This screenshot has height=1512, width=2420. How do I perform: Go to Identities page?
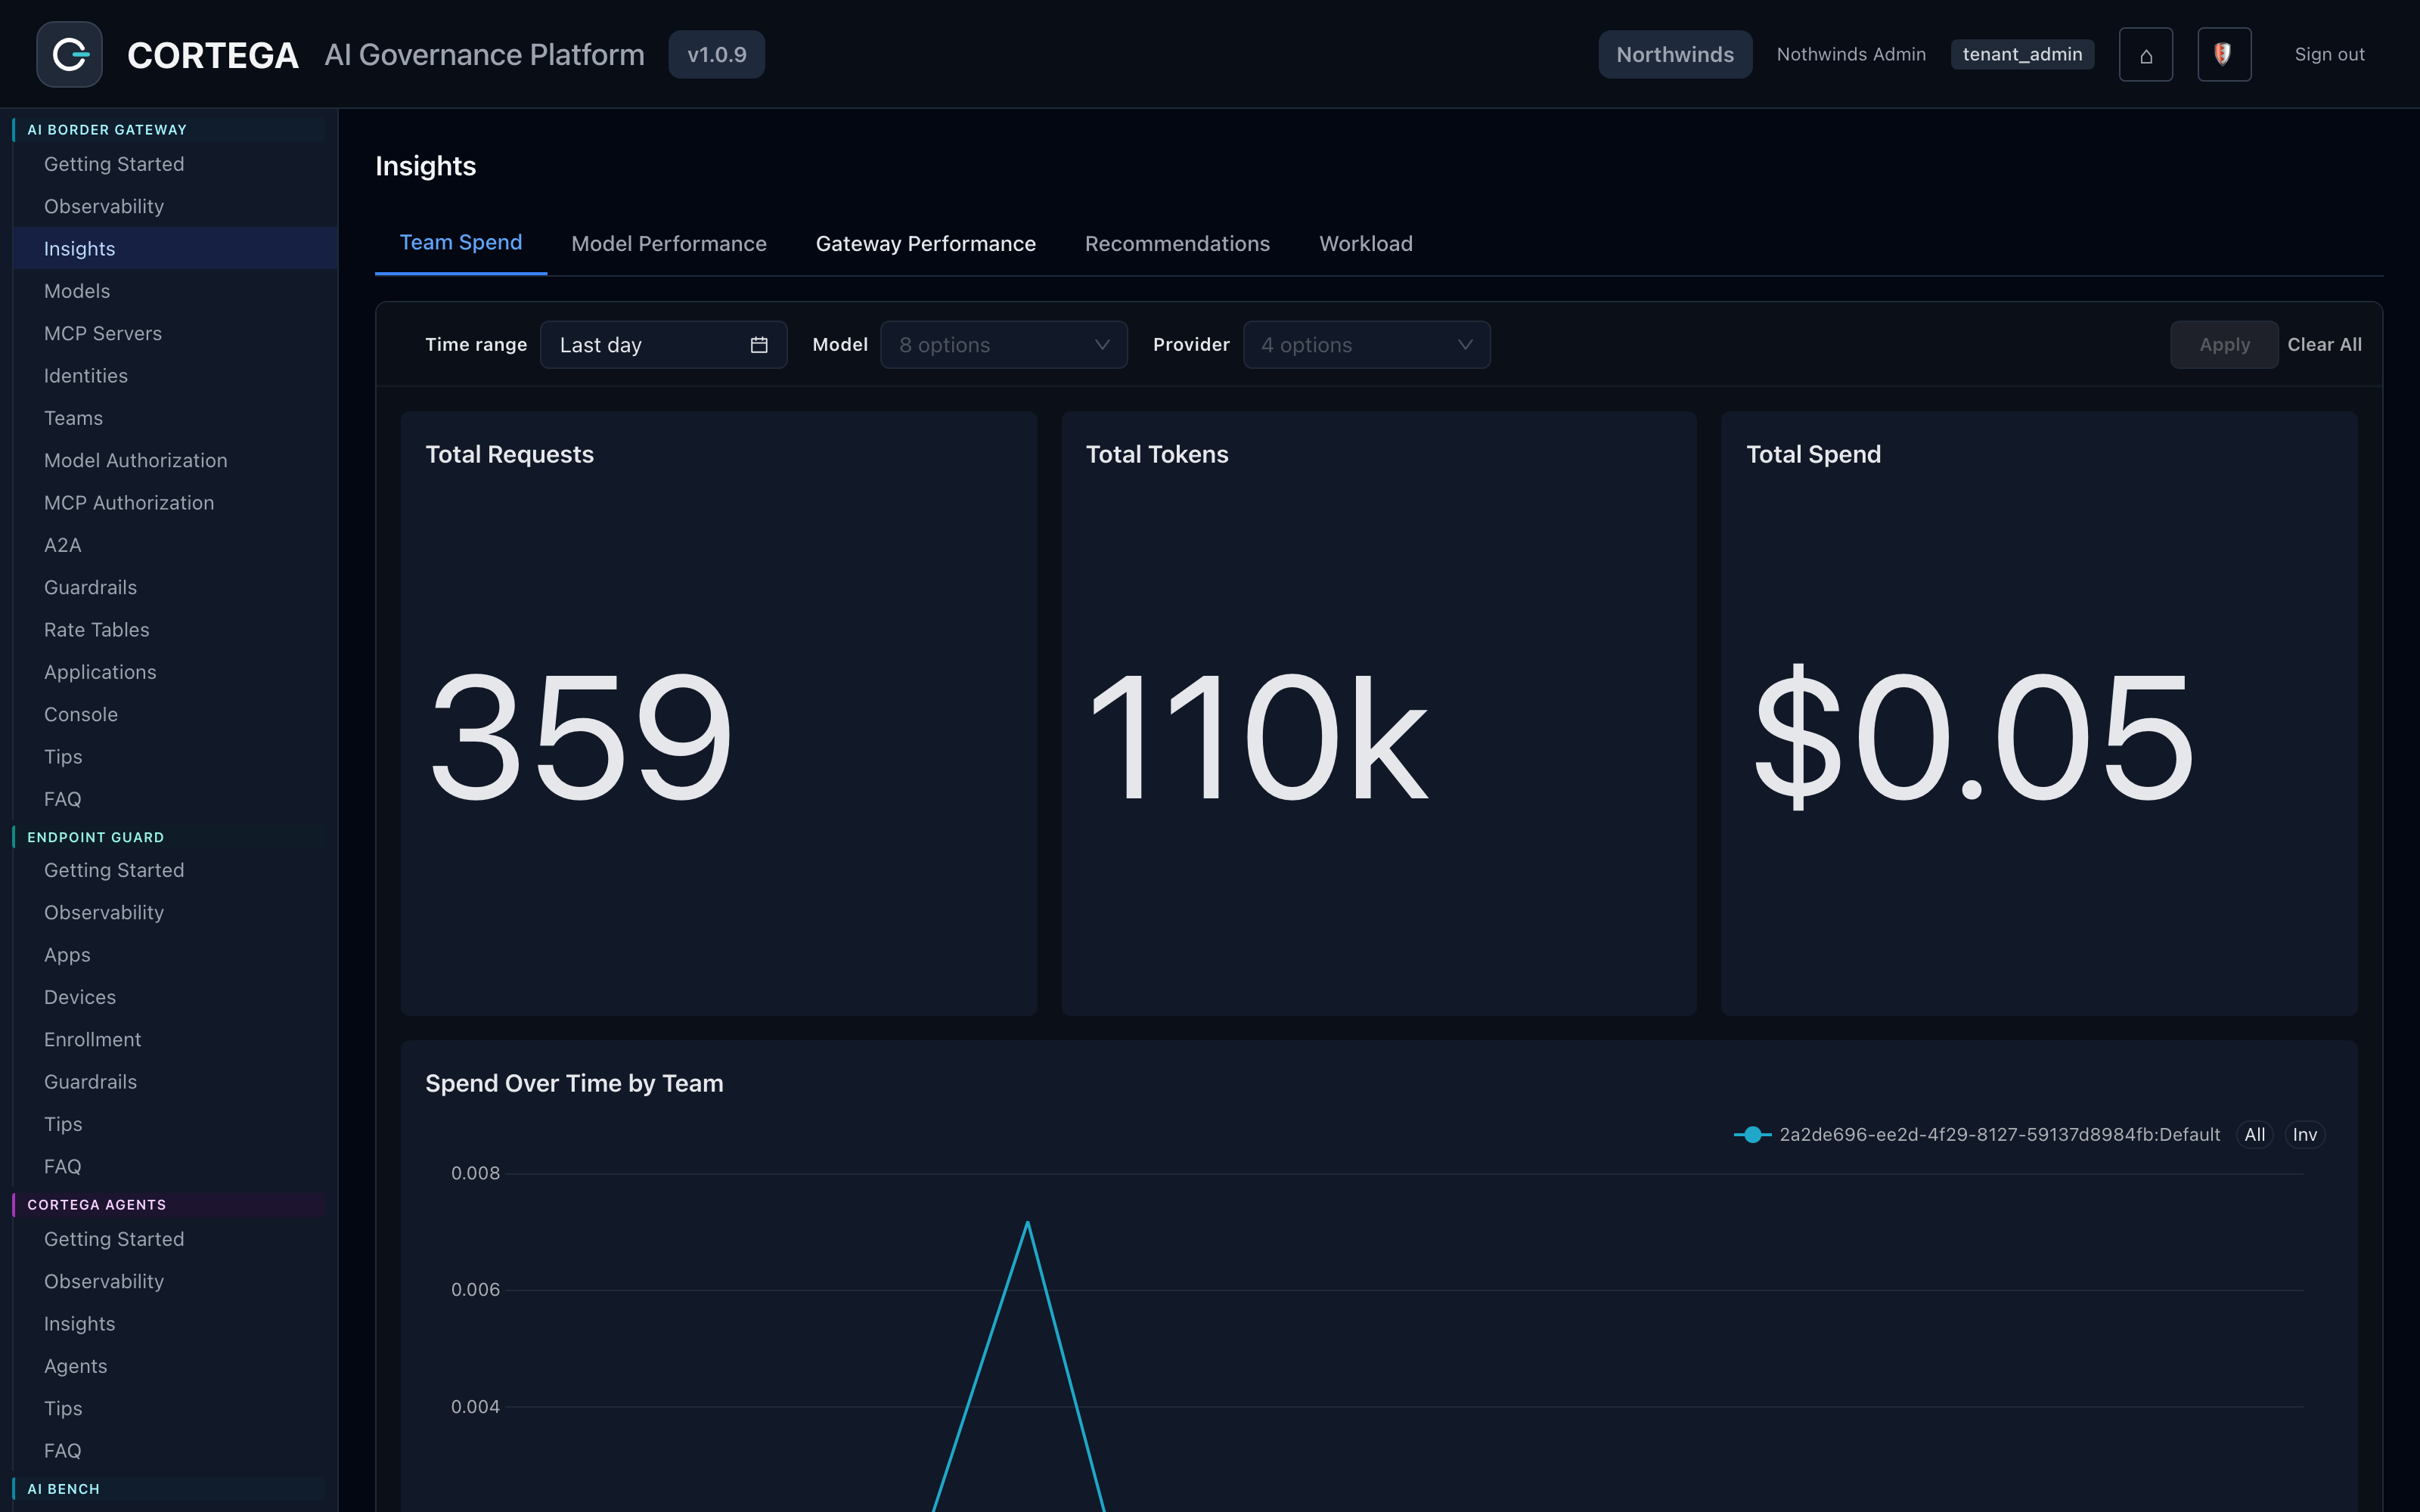pyautogui.click(x=175, y=375)
